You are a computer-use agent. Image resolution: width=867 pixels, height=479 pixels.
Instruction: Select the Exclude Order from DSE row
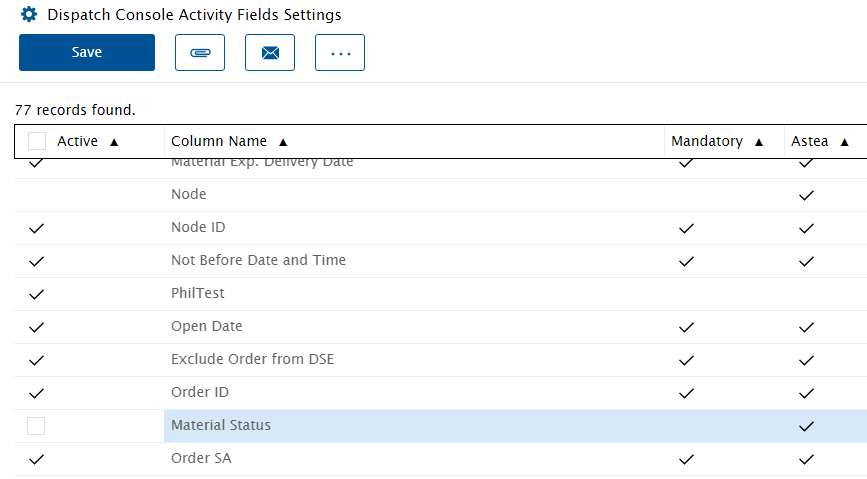[x=441, y=360]
